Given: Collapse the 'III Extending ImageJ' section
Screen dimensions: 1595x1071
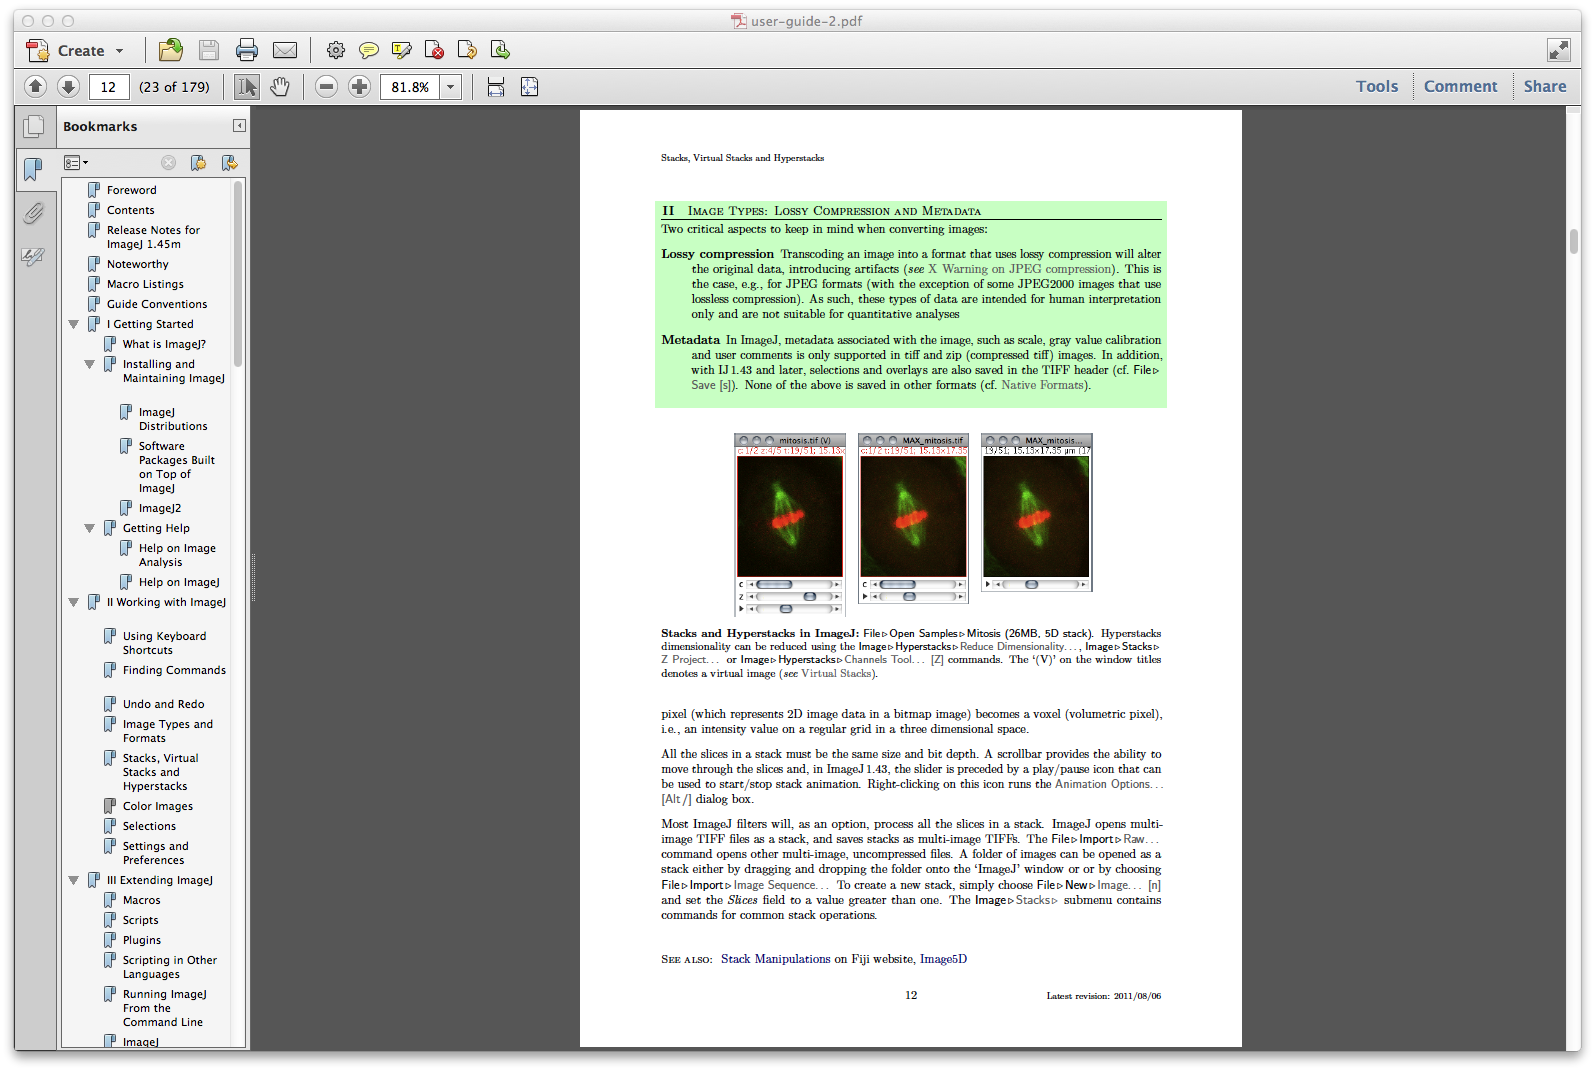Looking at the screenshot, I should click(74, 880).
